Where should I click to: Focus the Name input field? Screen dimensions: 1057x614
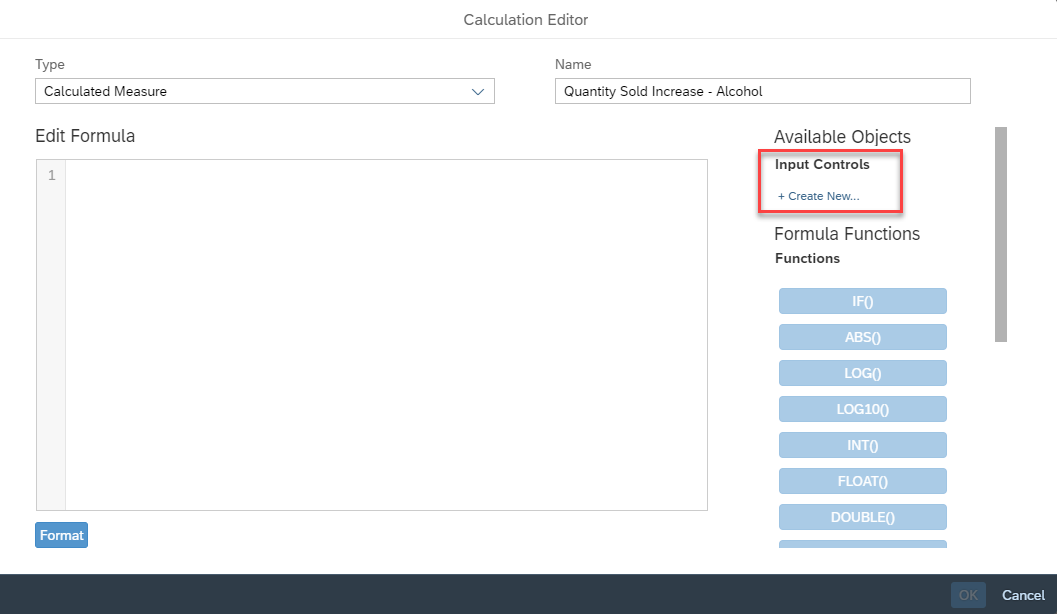pyautogui.click(x=762, y=92)
